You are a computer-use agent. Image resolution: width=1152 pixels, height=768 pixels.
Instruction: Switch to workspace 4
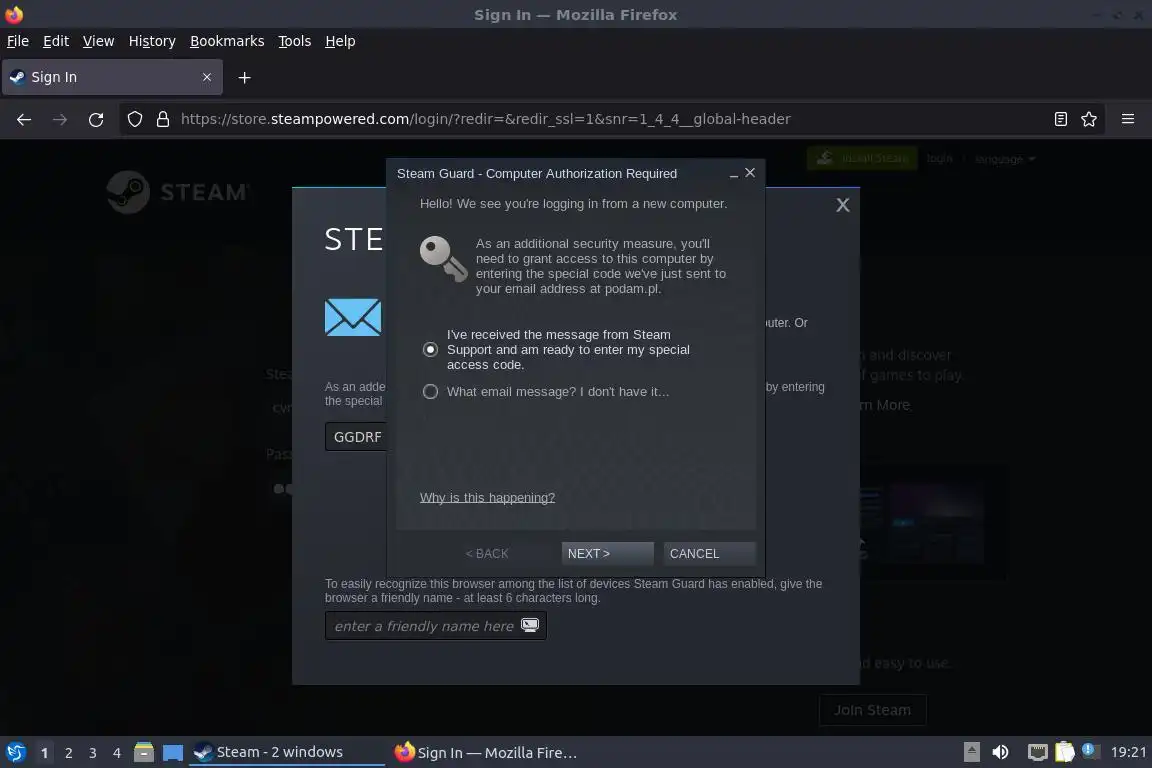(116, 753)
